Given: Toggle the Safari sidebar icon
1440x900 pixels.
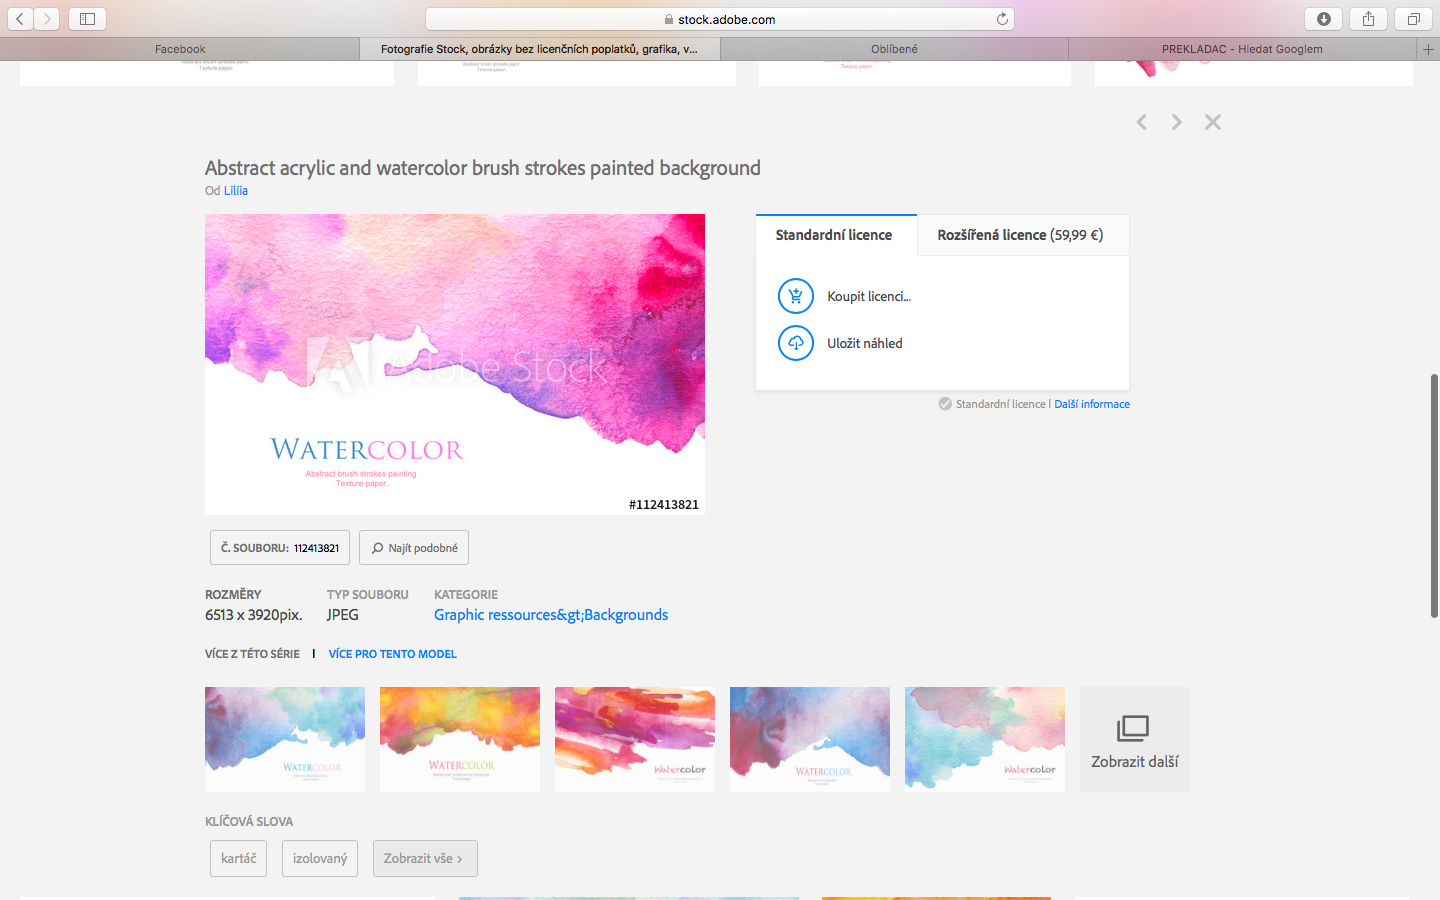Looking at the screenshot, I should [x=87, y=19].
